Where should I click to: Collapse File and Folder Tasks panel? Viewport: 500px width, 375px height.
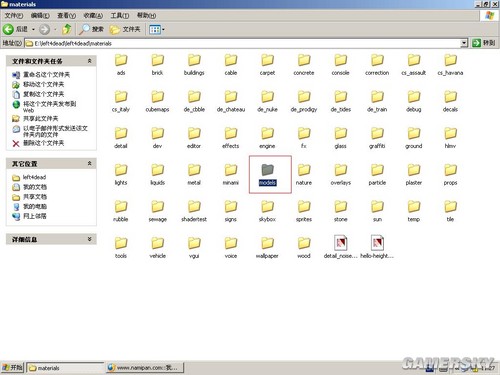[89, 61]
